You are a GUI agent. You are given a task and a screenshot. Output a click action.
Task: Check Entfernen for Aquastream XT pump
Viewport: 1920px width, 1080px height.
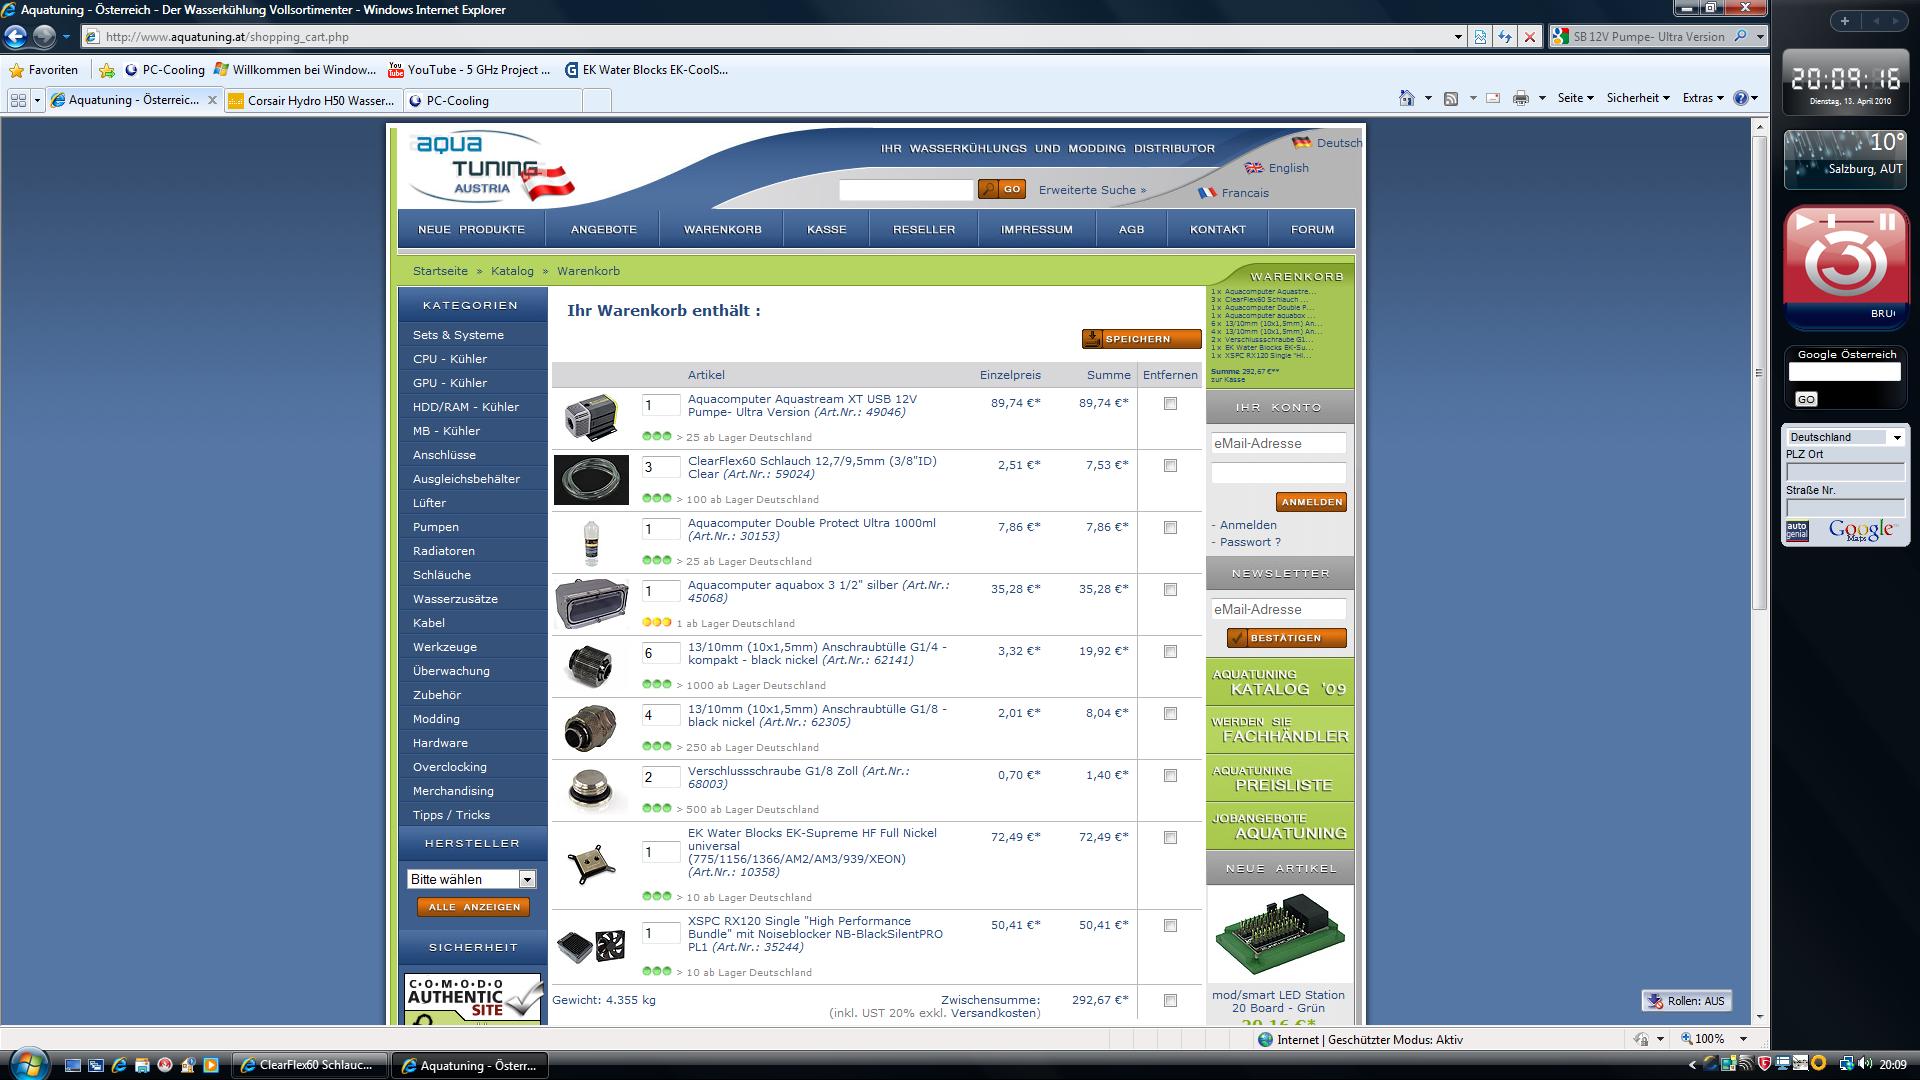(x=1170, y=404)
